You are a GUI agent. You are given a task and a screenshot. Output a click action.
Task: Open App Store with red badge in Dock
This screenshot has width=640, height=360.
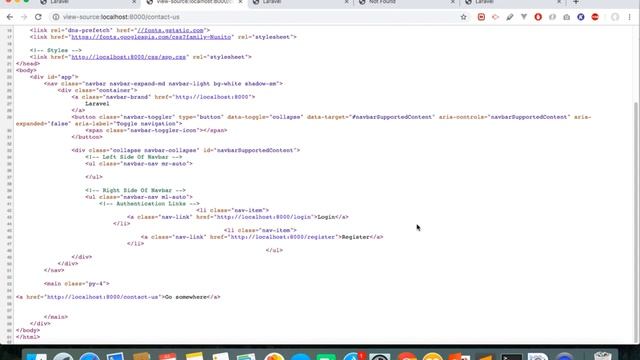[353, 357]
